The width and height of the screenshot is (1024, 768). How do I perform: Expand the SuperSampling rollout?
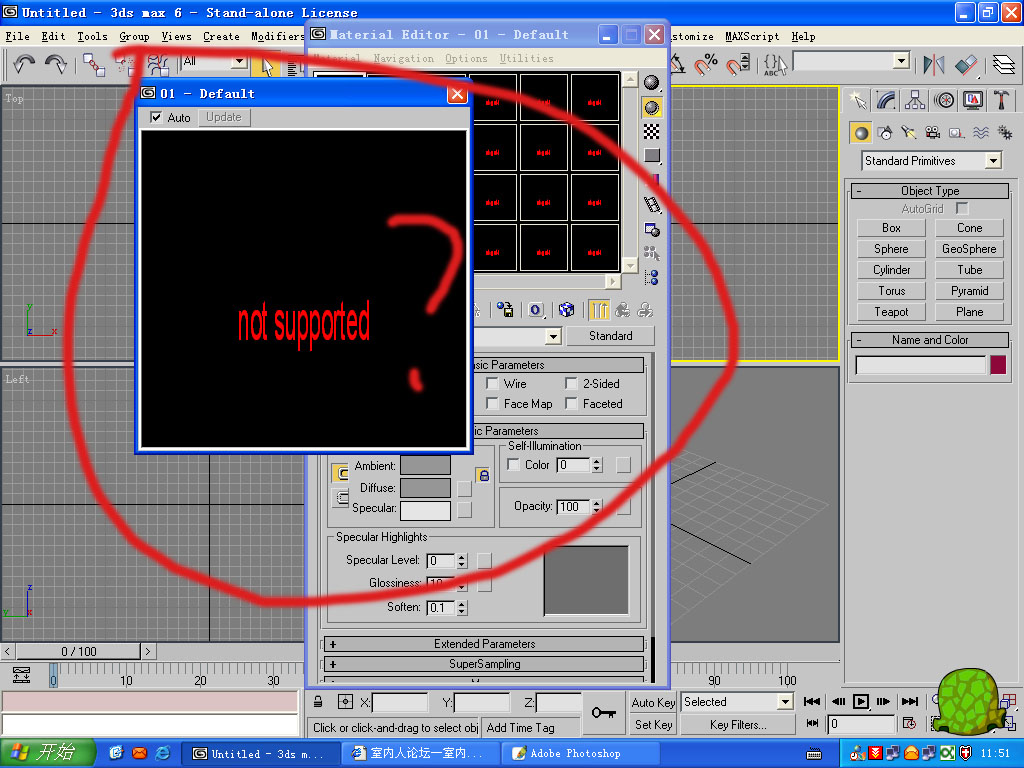484,664
